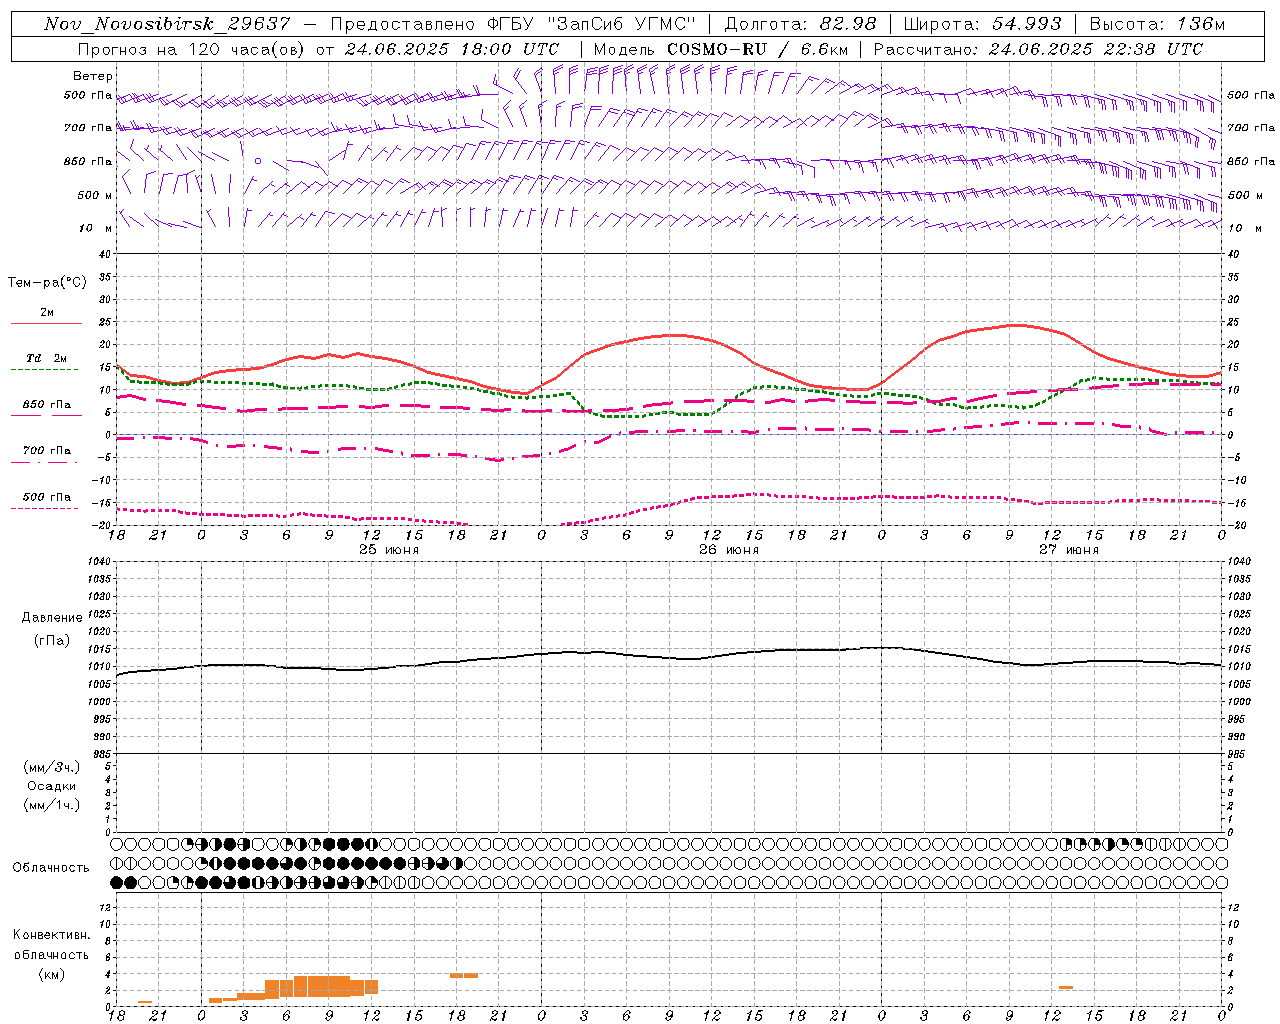Select 'Прогноз на 120 часа(ов)' forecast text

click(x=190, y=49)
